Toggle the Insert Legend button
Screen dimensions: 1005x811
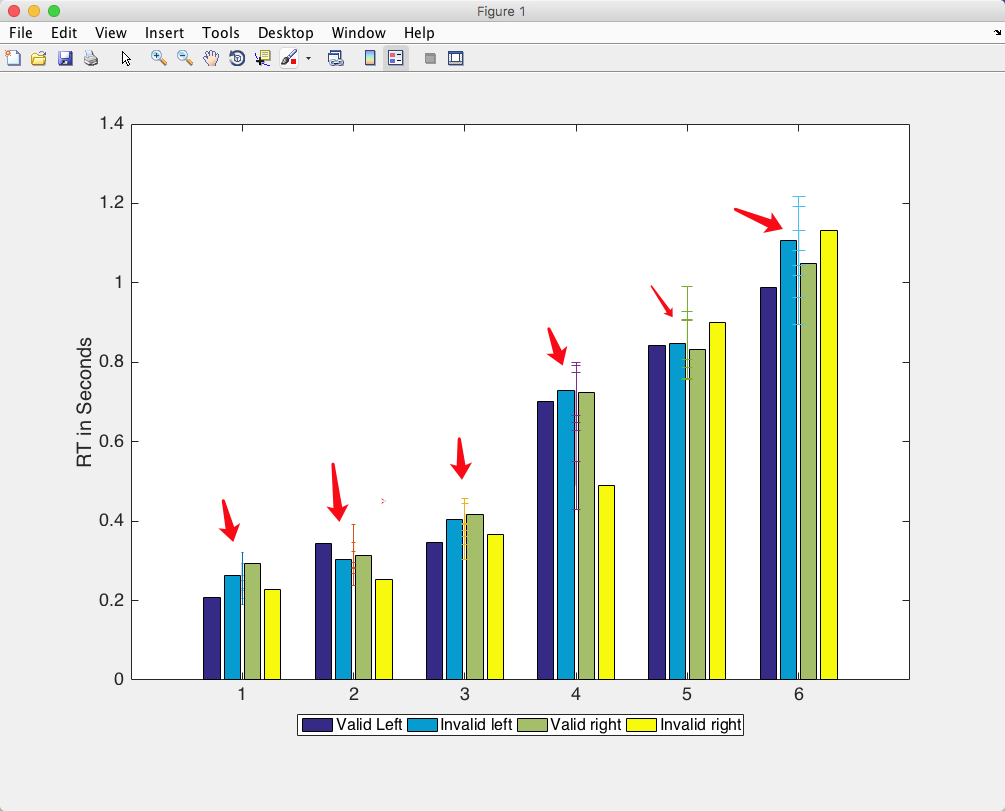point(396,58)
